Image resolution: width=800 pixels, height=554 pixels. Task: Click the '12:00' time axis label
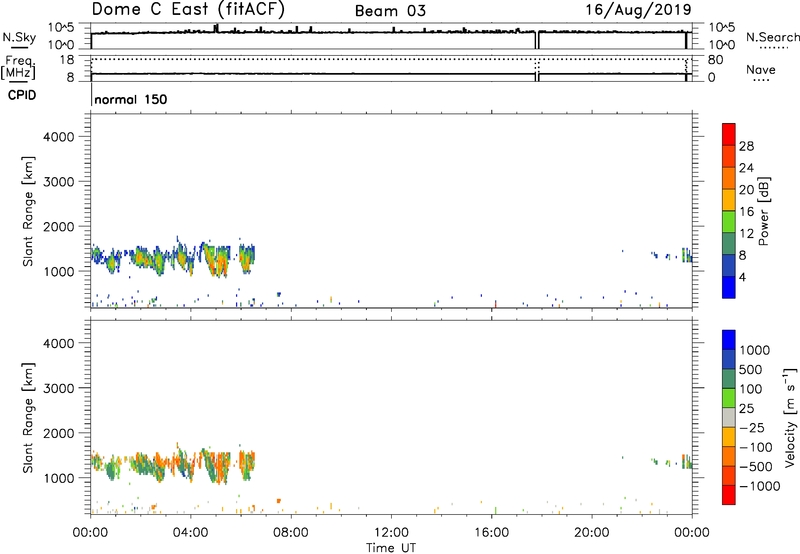click(391, 533)
